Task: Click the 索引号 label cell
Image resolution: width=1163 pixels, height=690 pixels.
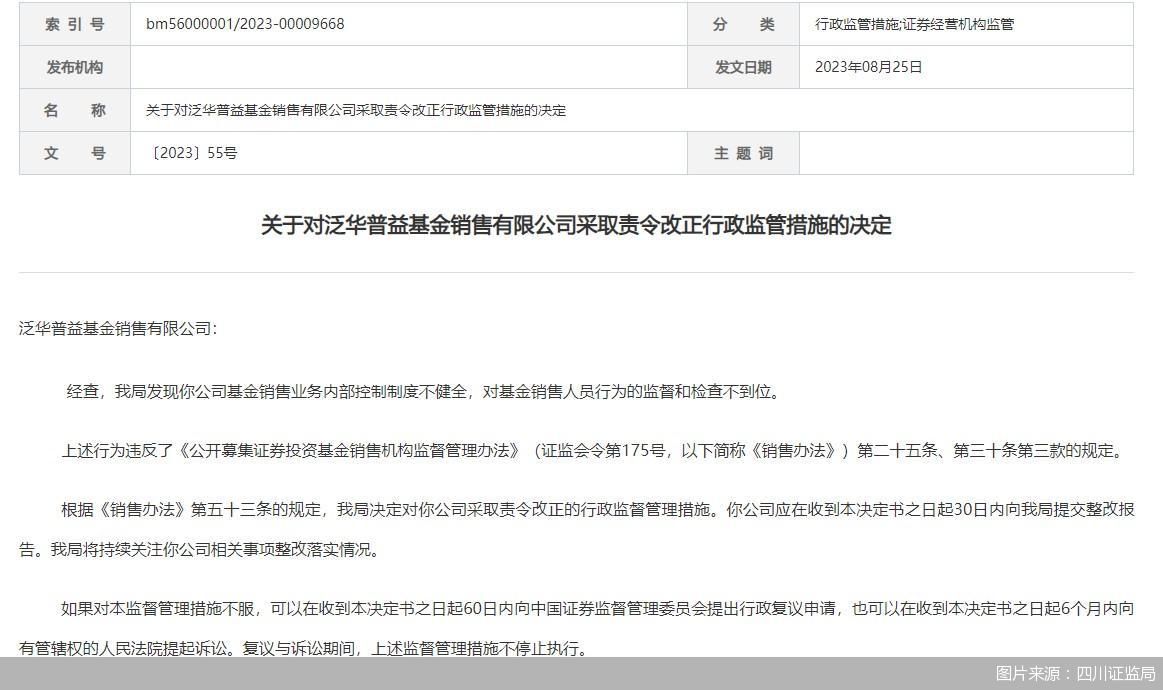Action: [x=74, y=24]
